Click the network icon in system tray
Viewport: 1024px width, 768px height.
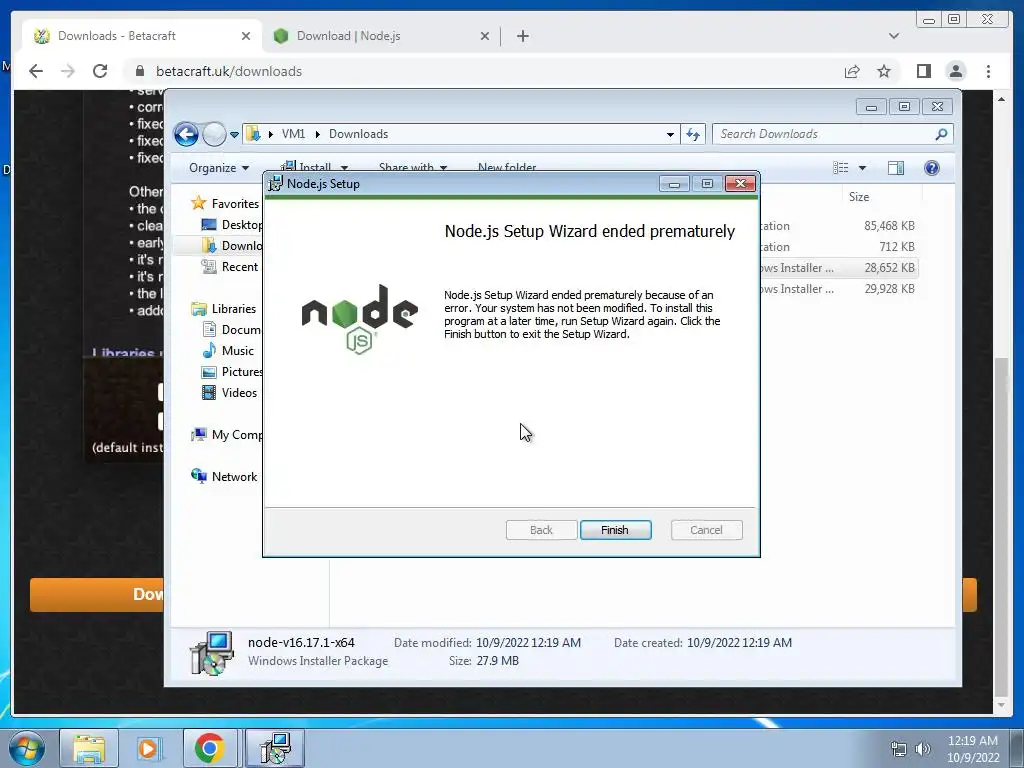899,749
